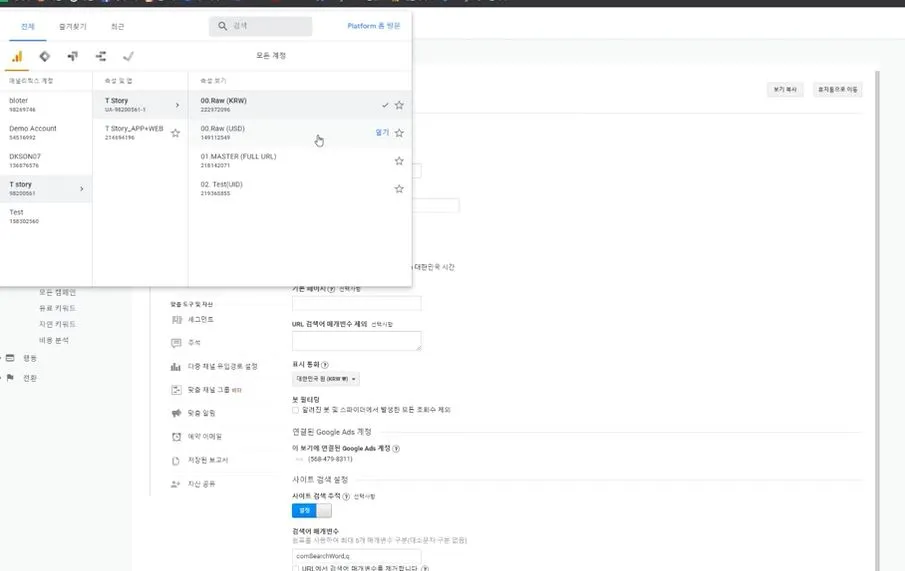Click the 주석 comment icon
905x571 pixels.
pyautogui.click(x=176, y=343)
